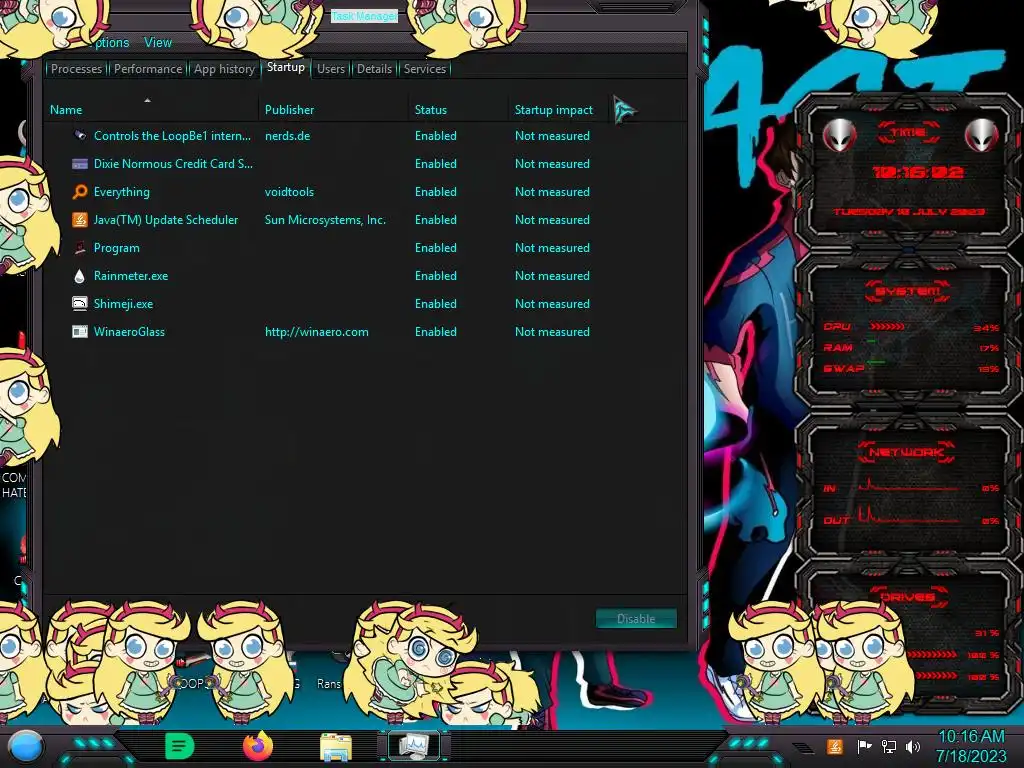Switch to the Processes tab

76,69
